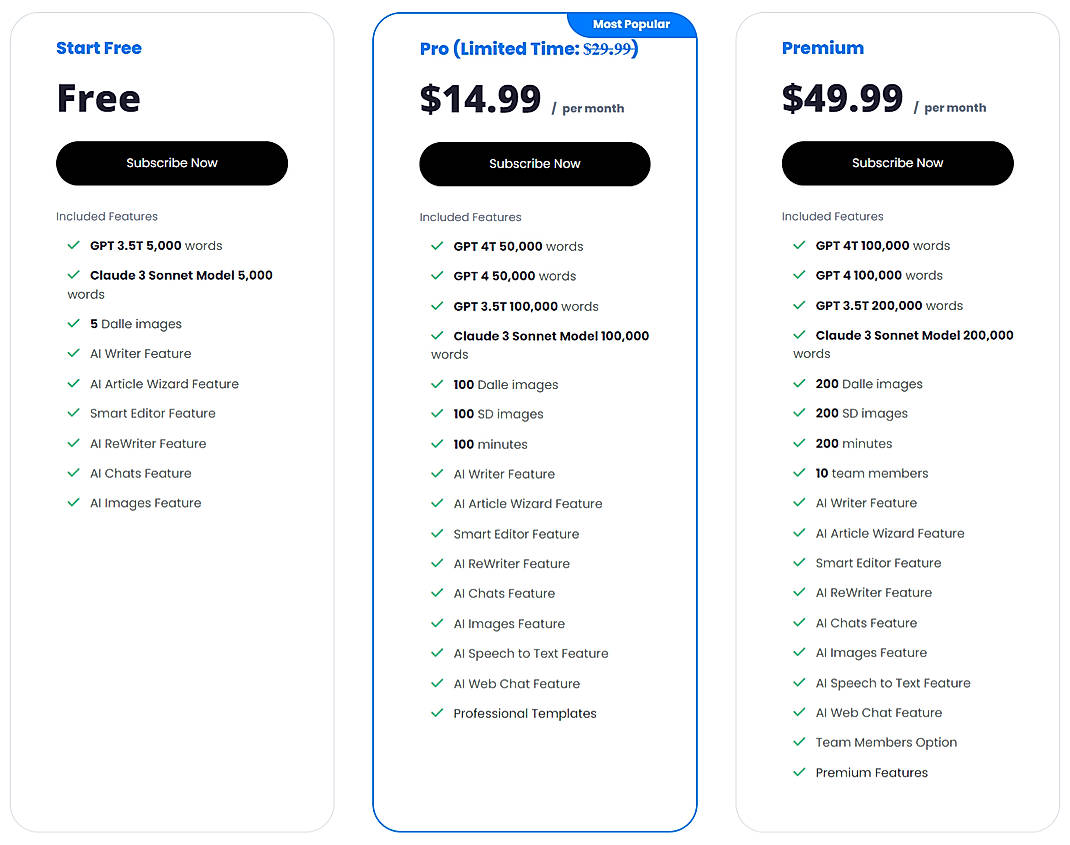Click the checkmark beside Team Members Option
Screen dimensions: 1070x845
[800, 742]
